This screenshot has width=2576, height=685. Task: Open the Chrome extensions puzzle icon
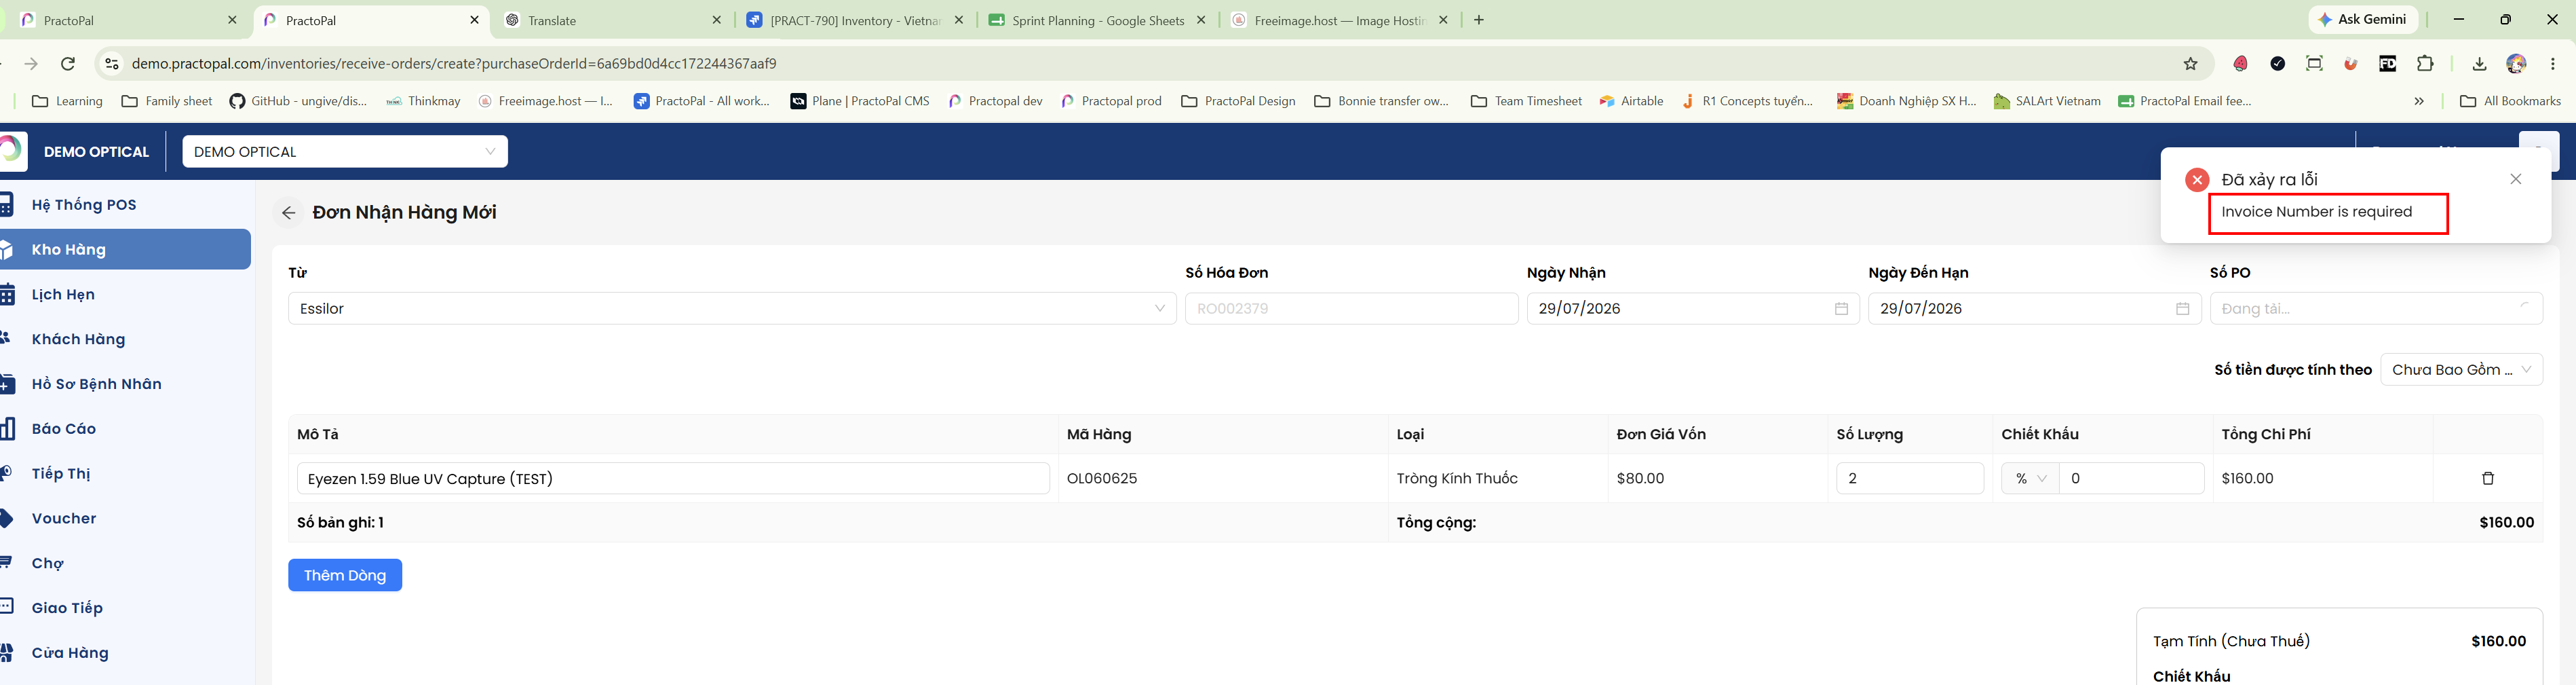click(2425, 64)
